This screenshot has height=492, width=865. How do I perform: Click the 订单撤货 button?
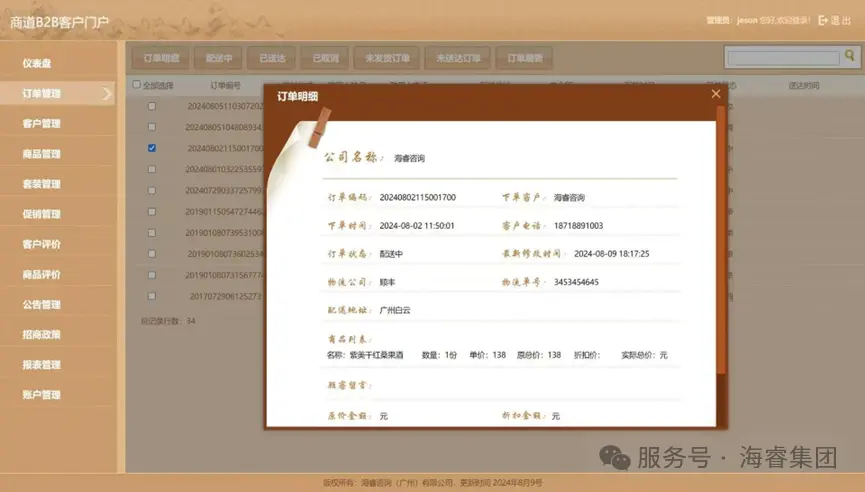524,58
